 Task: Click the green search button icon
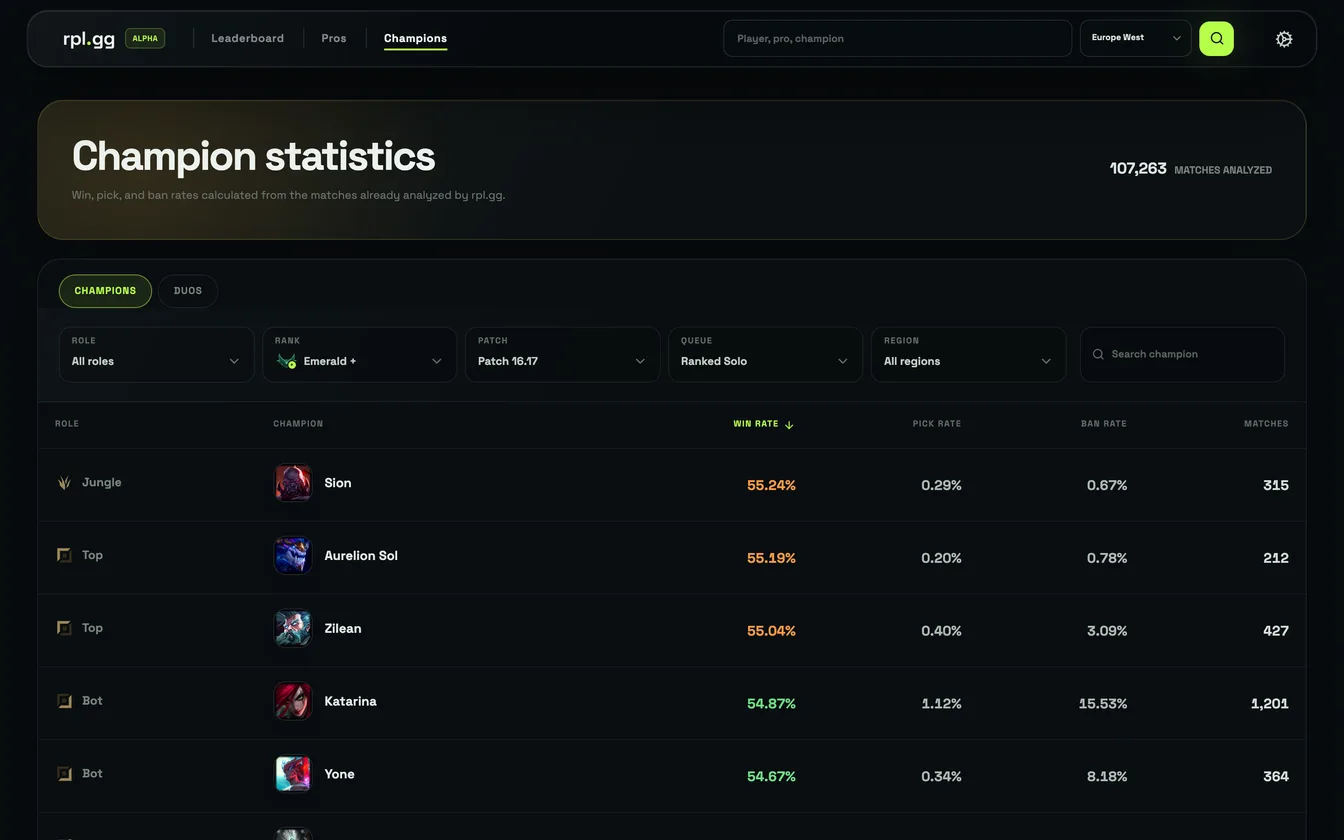click(1216, 38)
